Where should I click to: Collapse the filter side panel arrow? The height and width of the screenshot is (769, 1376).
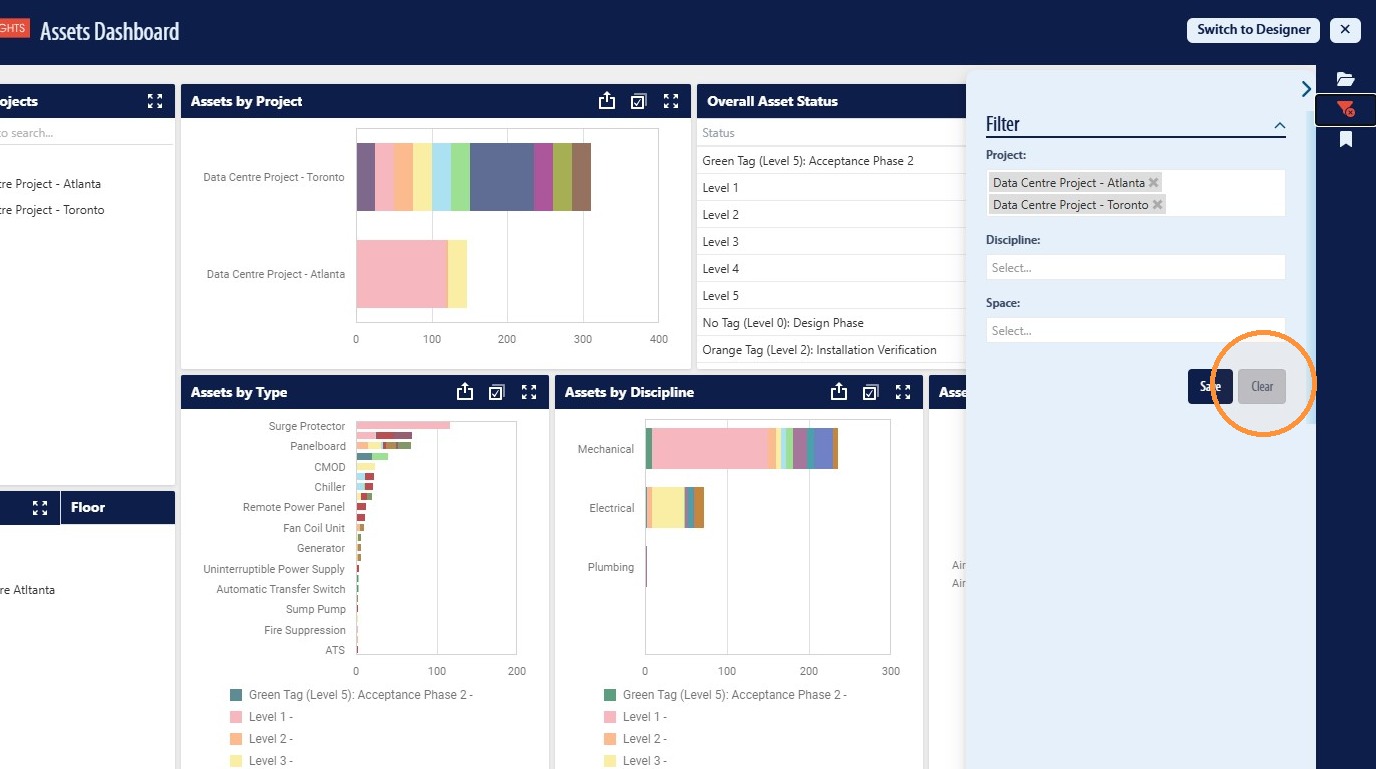tap(1306, 89)
